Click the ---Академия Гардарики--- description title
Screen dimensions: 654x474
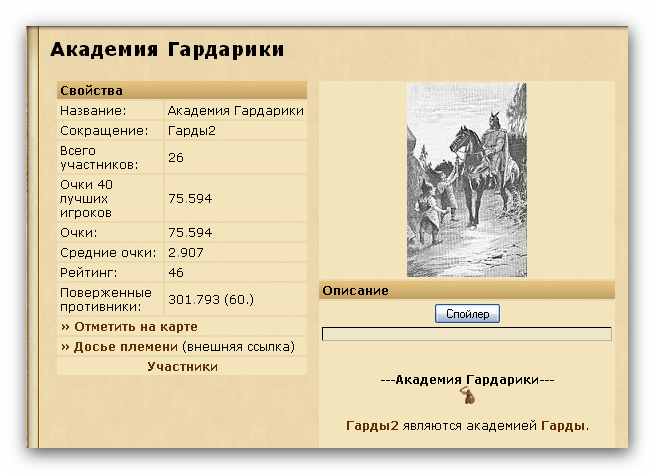coord(467,380)
